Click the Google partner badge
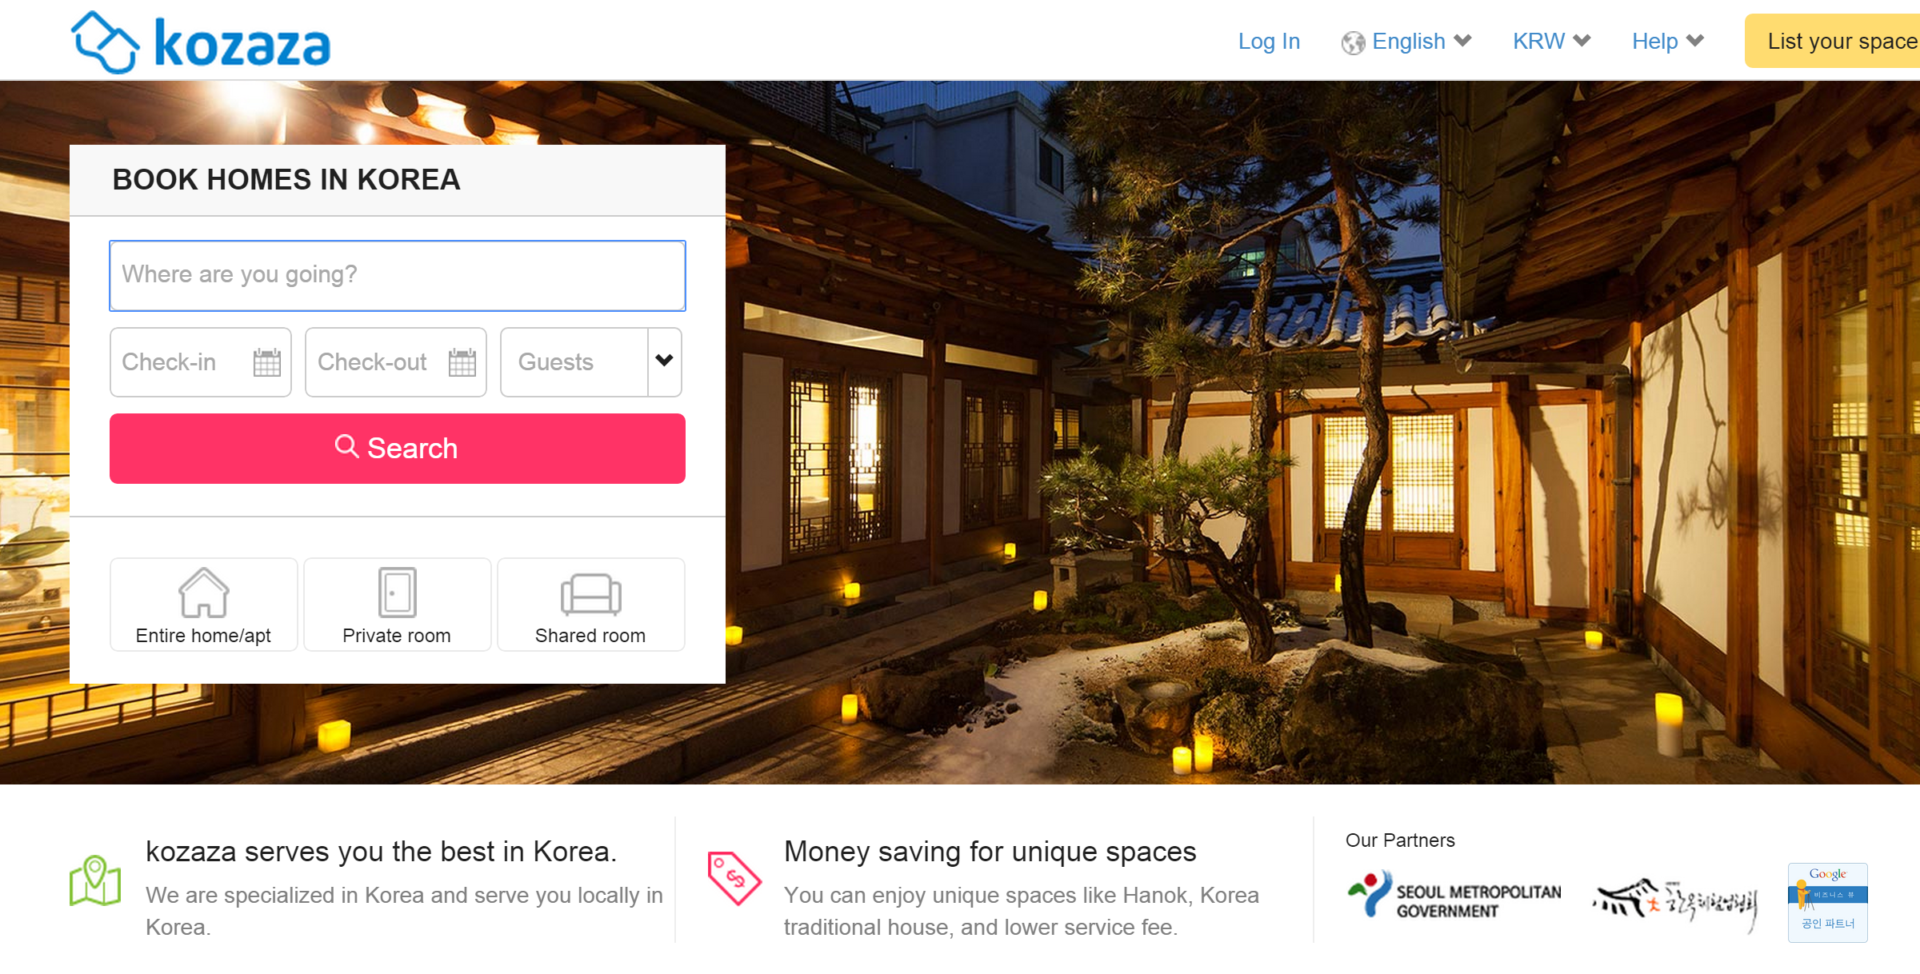Screen dimensions: 1920x974 tap(1828, 902)
